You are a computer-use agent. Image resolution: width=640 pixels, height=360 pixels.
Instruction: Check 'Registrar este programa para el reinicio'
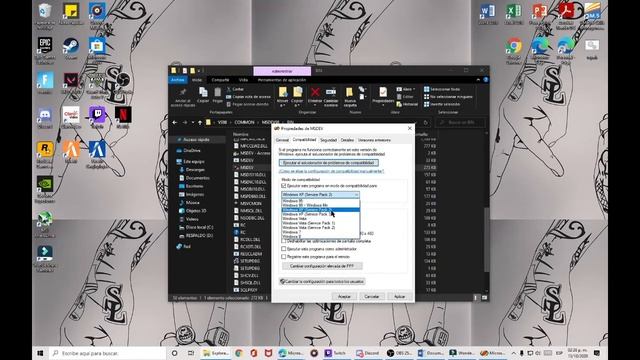[283, 257]
